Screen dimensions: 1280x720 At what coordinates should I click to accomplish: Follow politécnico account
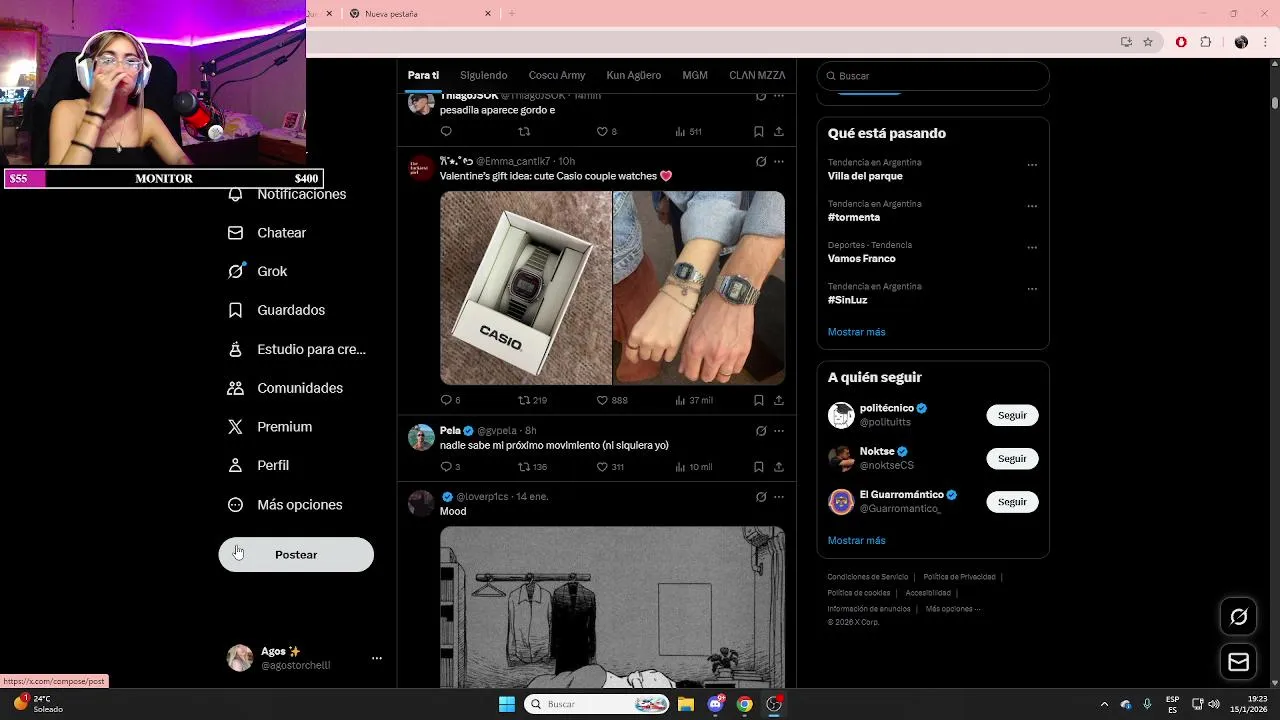[1012, 415]
